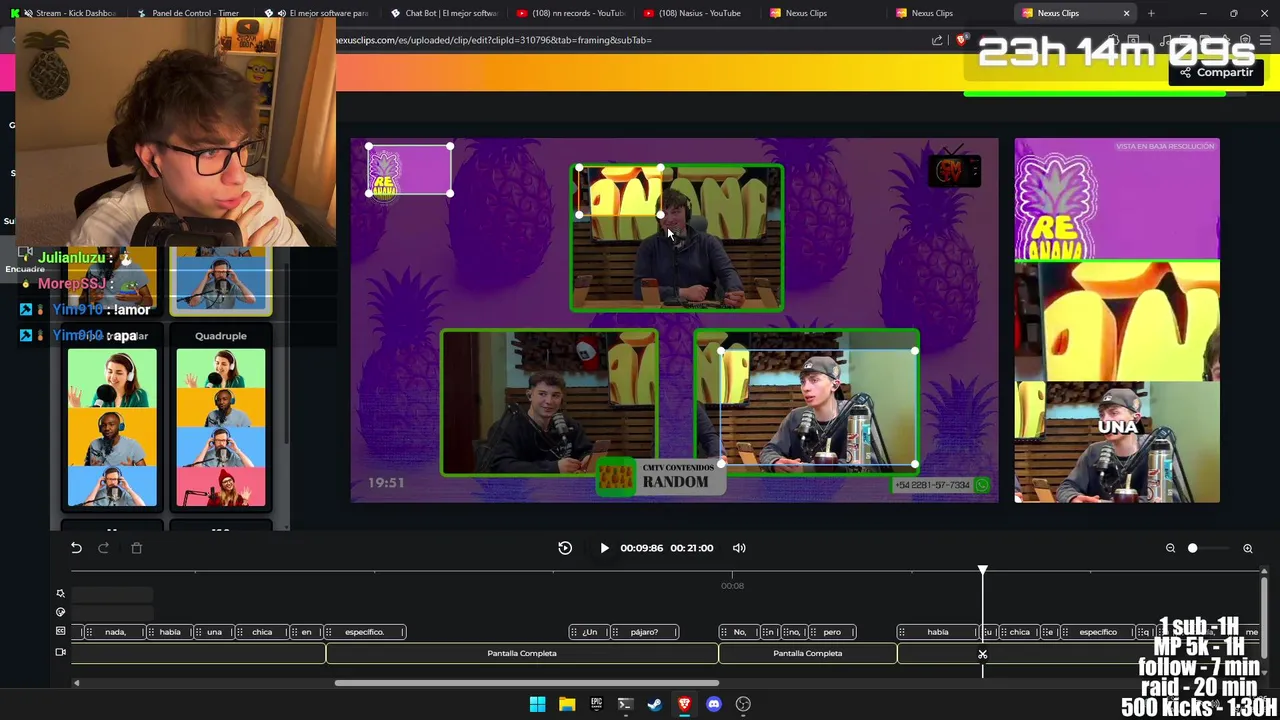The height and width of the screenshot is (720, 1280).
Task: Click the rewind/replay clip icon
Action: coord(565,548)
